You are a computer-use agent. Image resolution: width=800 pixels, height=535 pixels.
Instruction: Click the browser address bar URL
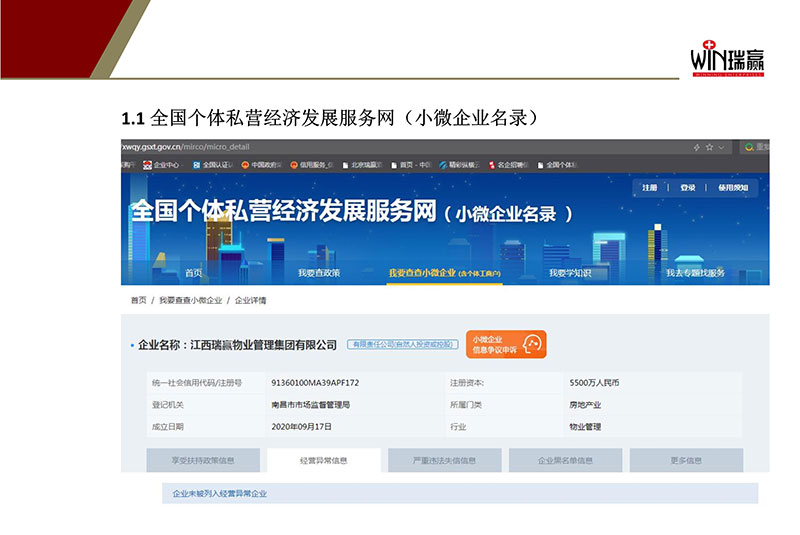(186, 147)
